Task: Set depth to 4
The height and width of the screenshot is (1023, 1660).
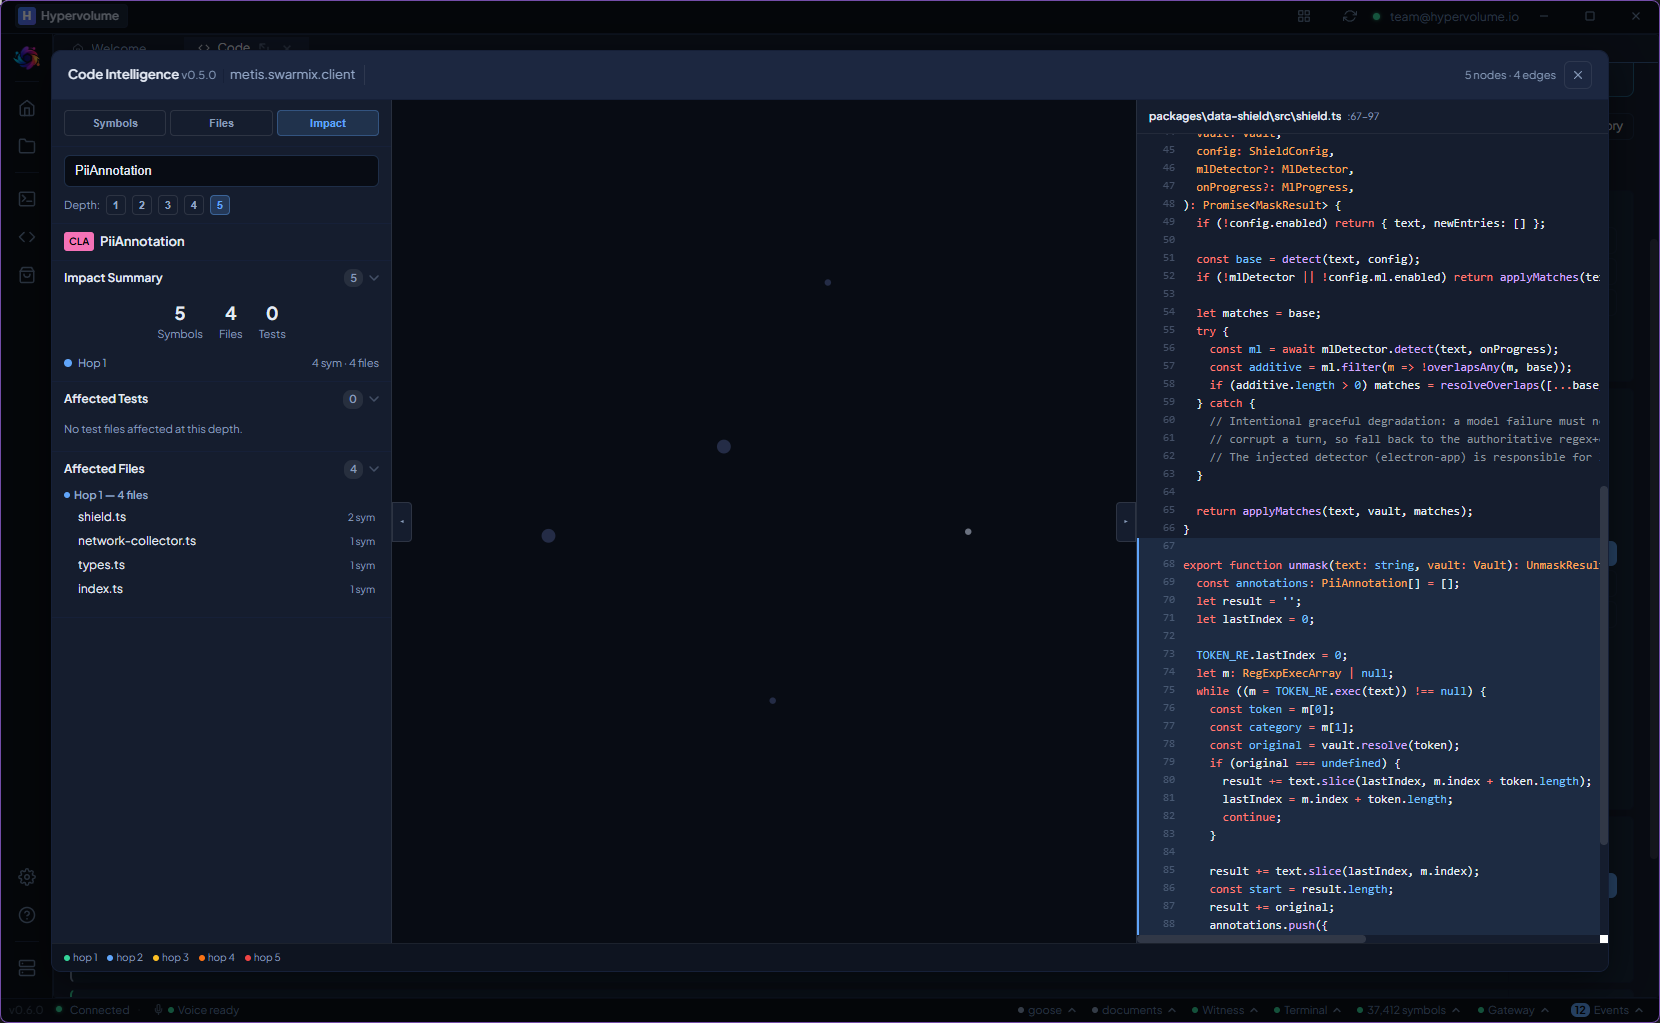Action: (194, 205)
